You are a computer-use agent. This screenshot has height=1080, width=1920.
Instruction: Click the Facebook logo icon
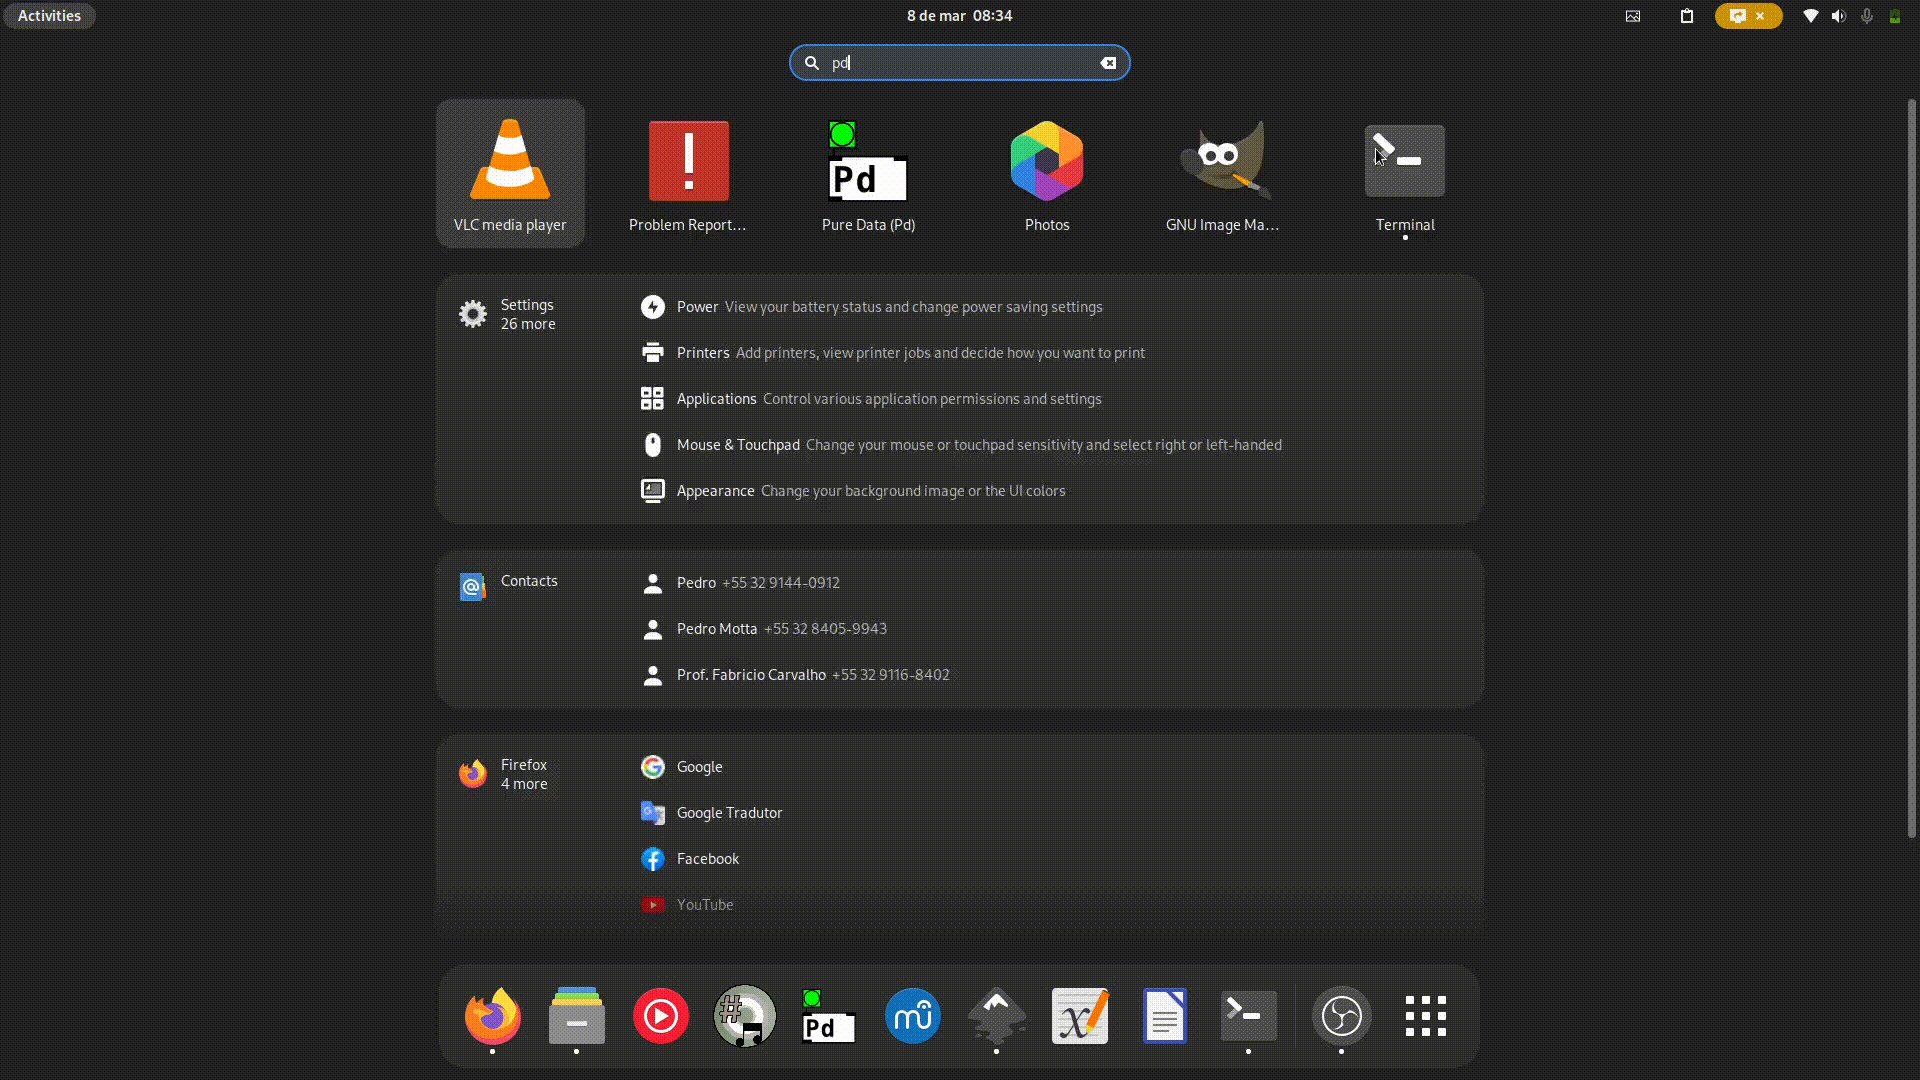pyautogui.click(x=653, y=859)
